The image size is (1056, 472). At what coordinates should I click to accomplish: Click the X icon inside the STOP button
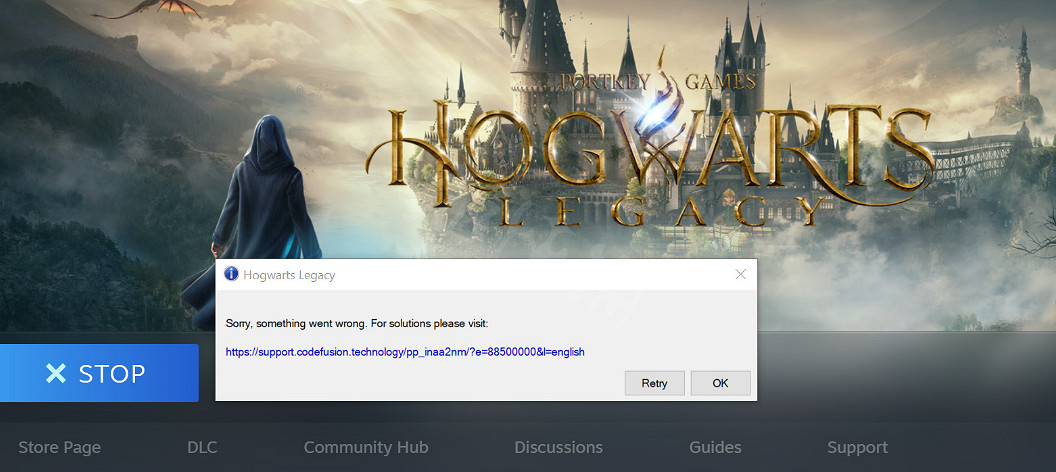(56, 374)
